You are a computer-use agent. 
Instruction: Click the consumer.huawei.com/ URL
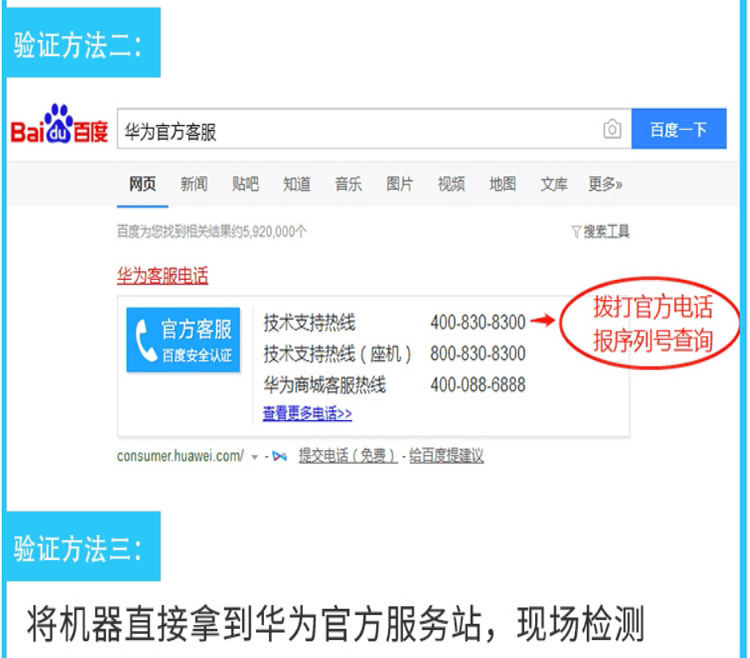[x=180, y=456]
